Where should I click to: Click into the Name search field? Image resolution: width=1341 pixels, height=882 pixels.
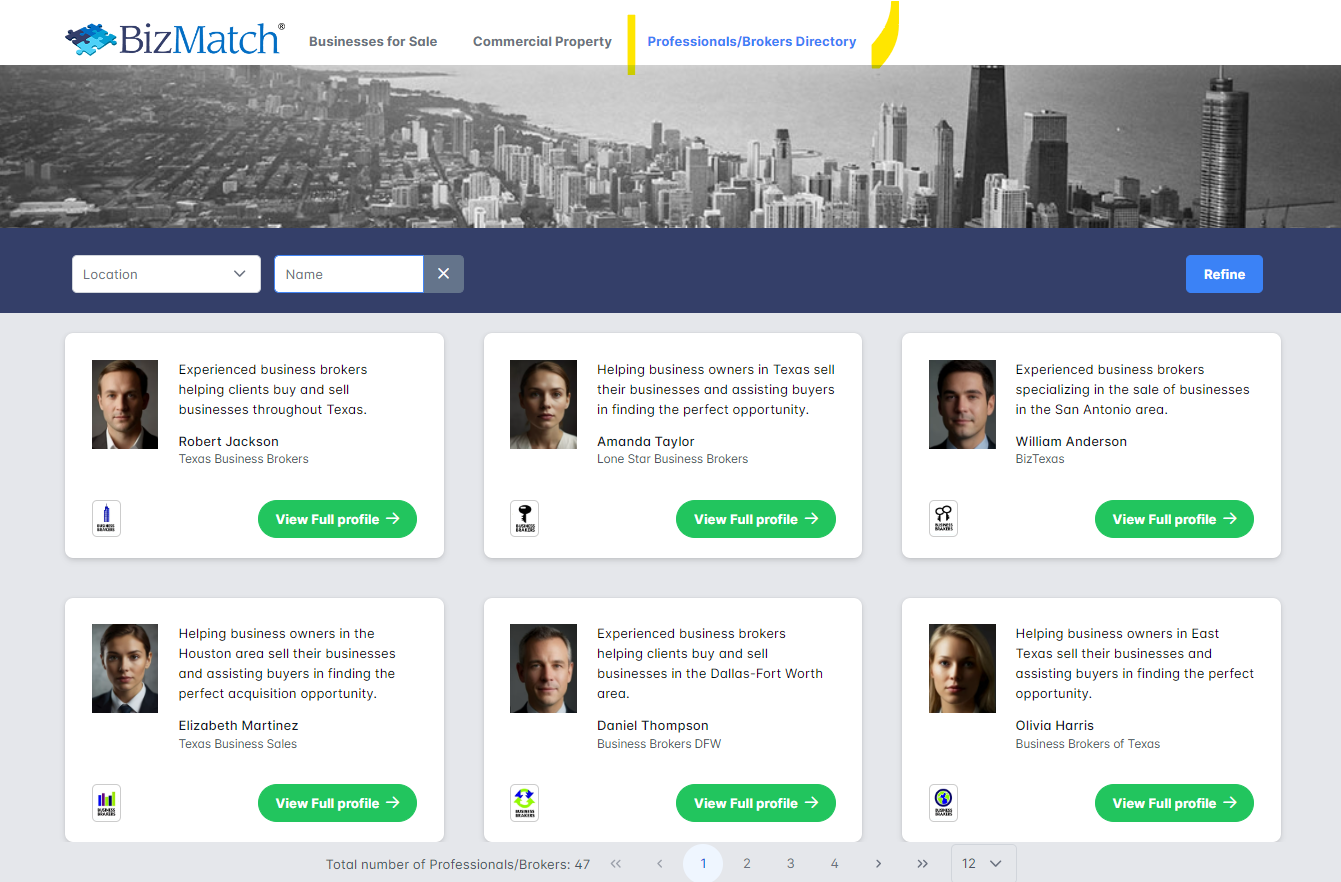[349, 274]
